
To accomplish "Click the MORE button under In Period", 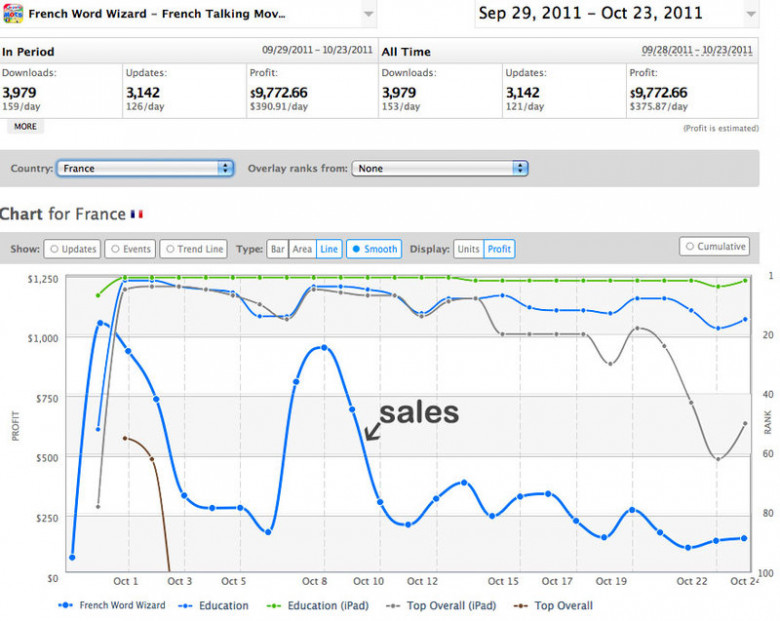I will coord(25,126).
